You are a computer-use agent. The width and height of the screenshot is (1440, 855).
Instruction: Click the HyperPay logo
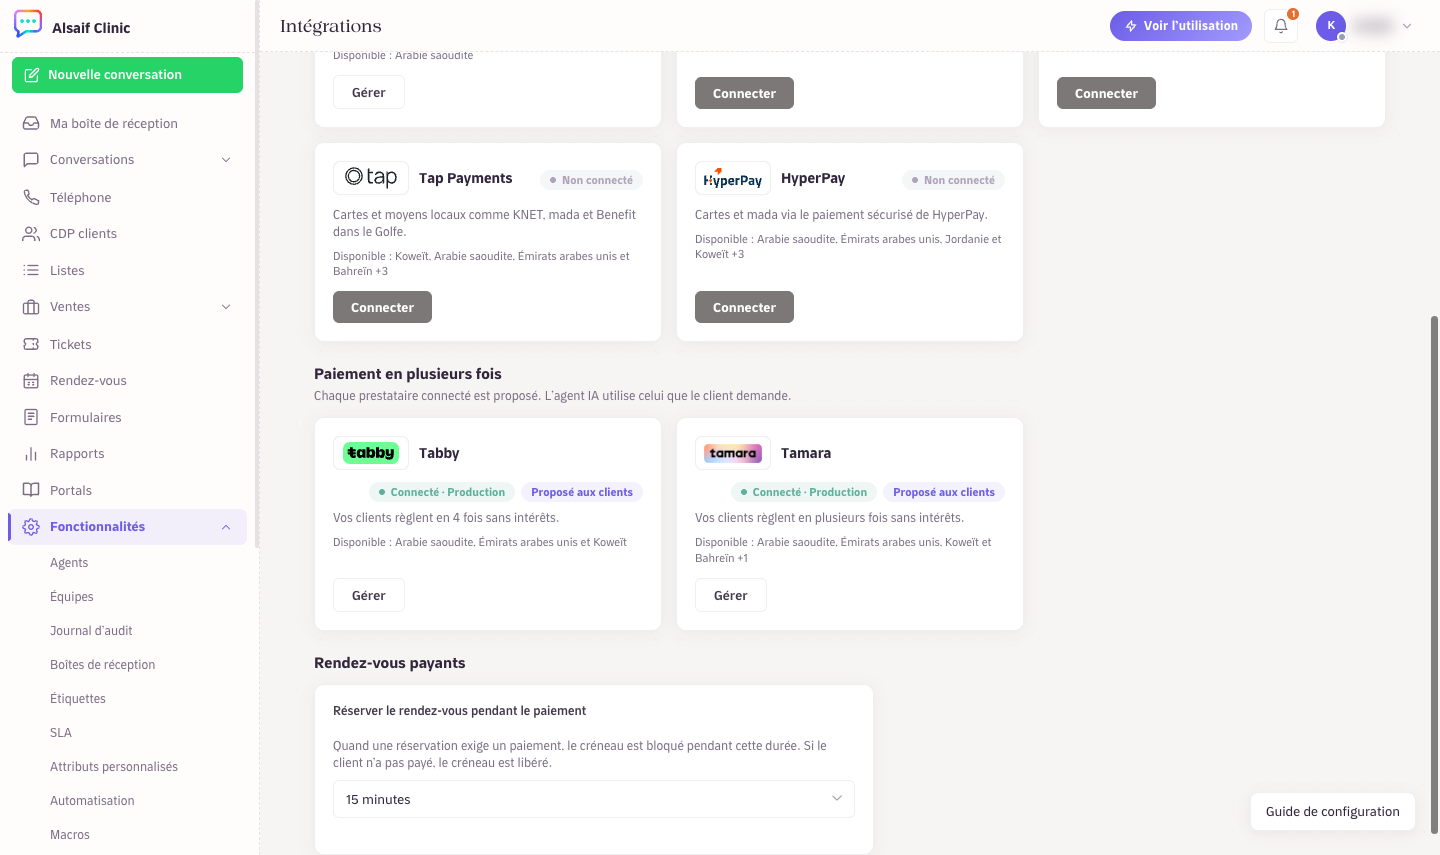click(733, 178)
